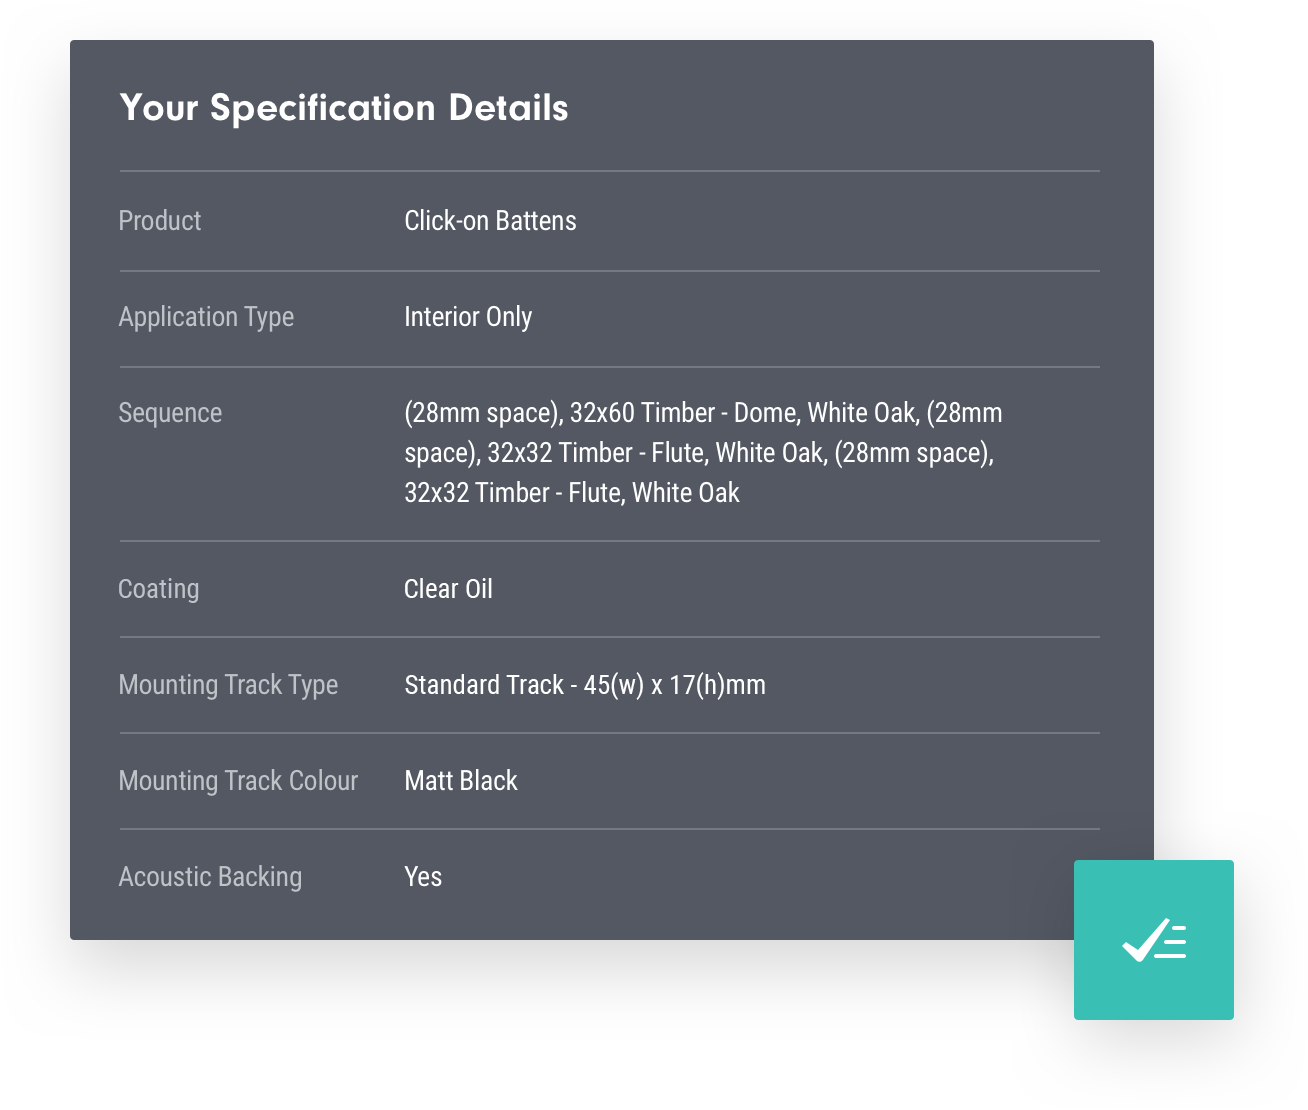The image size is (1308, 1110).
Task: Select the 'Click-on Battens' product value
Action: click(489, 220)
